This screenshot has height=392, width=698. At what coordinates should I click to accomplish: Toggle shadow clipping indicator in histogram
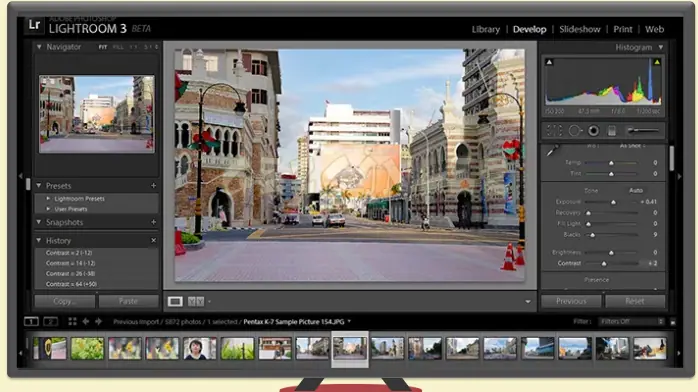[549, 62]
